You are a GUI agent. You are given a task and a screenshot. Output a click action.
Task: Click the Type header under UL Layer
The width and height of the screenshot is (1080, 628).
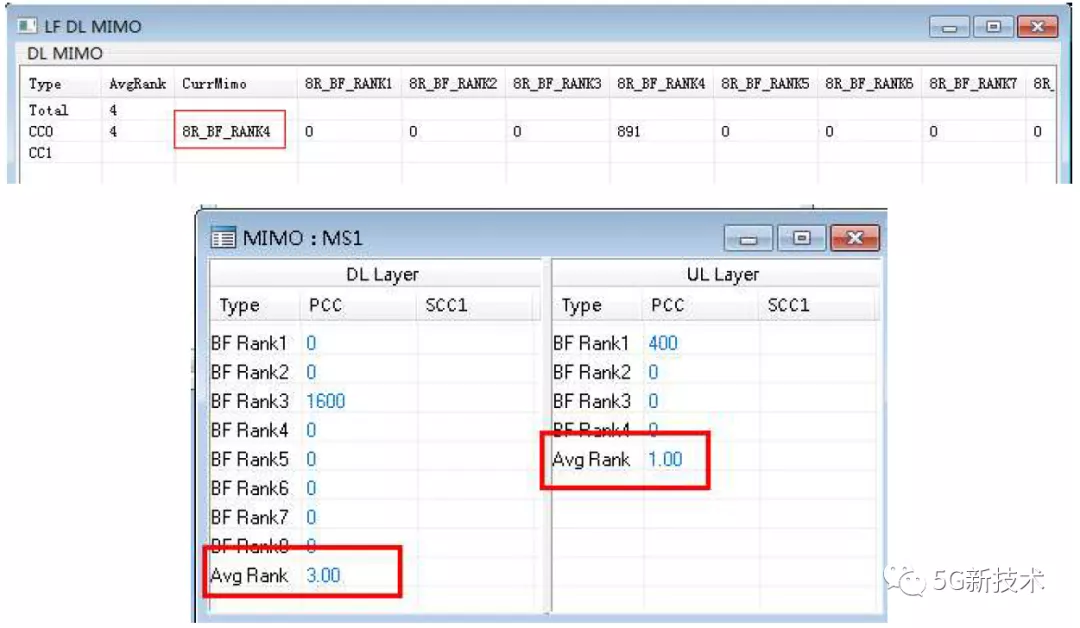point(581,305)
